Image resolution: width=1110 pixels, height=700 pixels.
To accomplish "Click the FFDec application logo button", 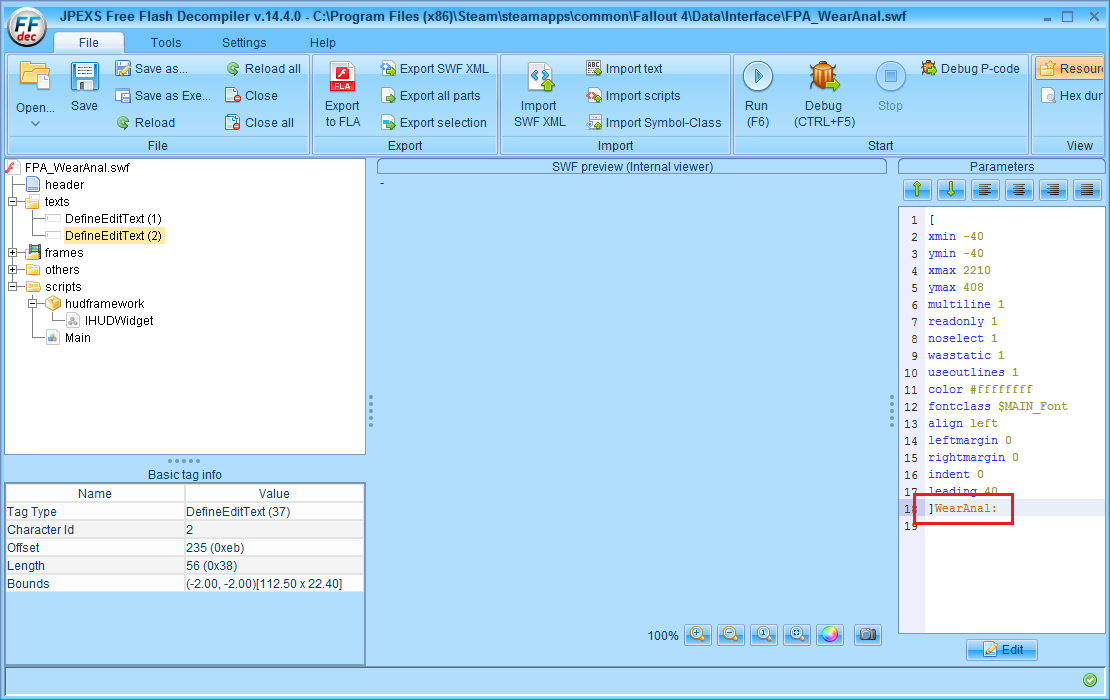I will [27, 29].
